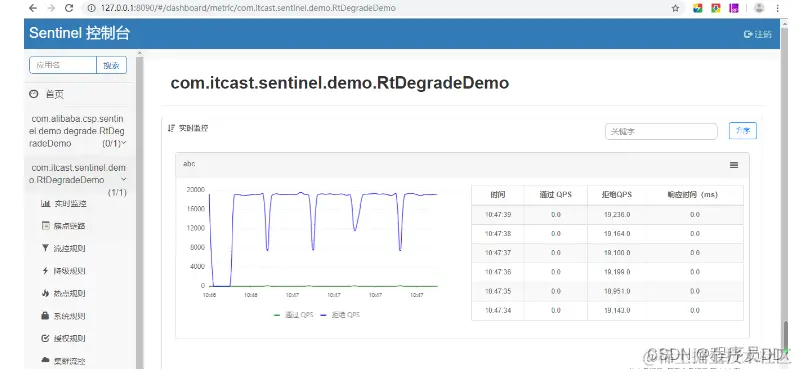
Task: Click the purple extension icon
Action: [733, 8]
